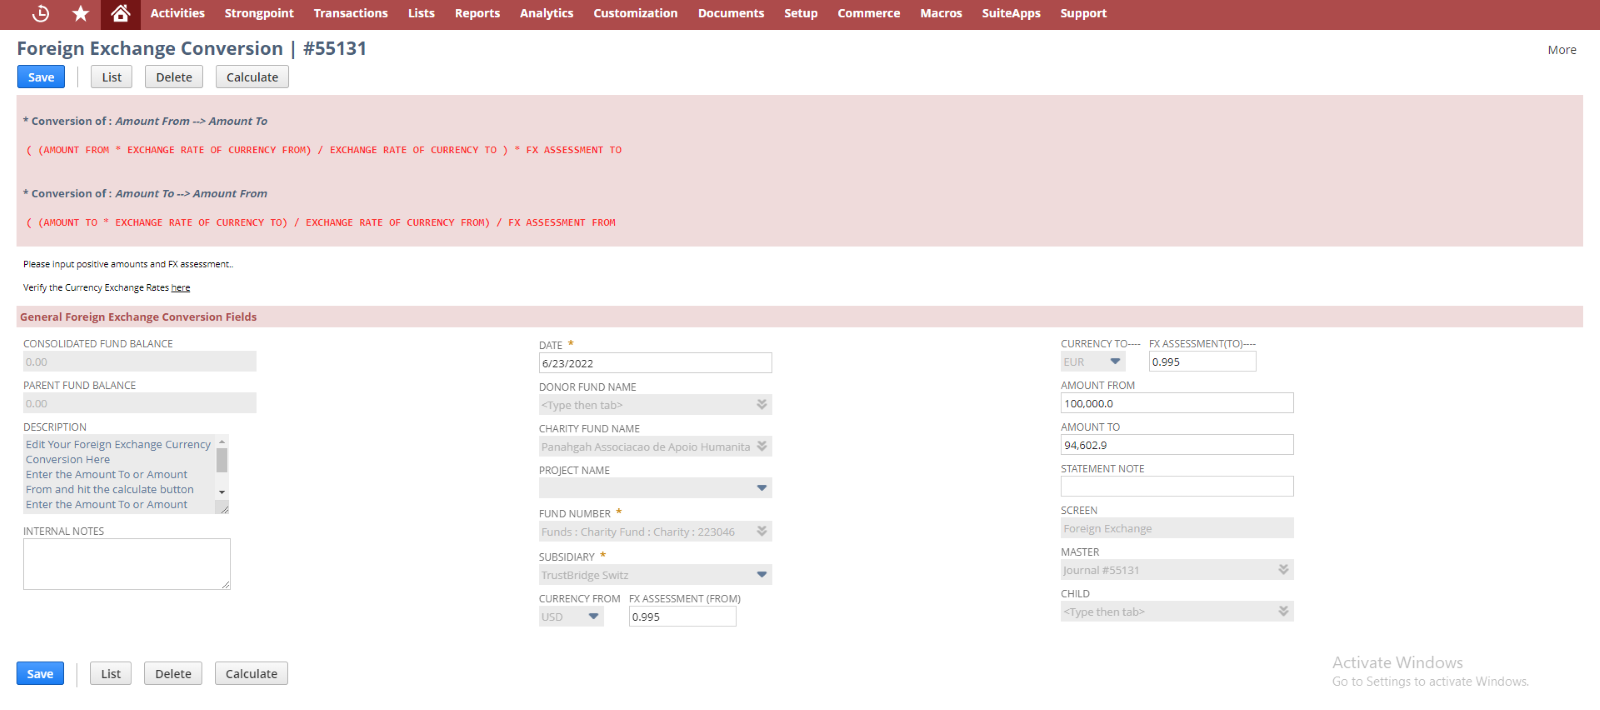Expand the Currency From USD dropdown
Viewport: 1600px width, 710px height.
594,617
